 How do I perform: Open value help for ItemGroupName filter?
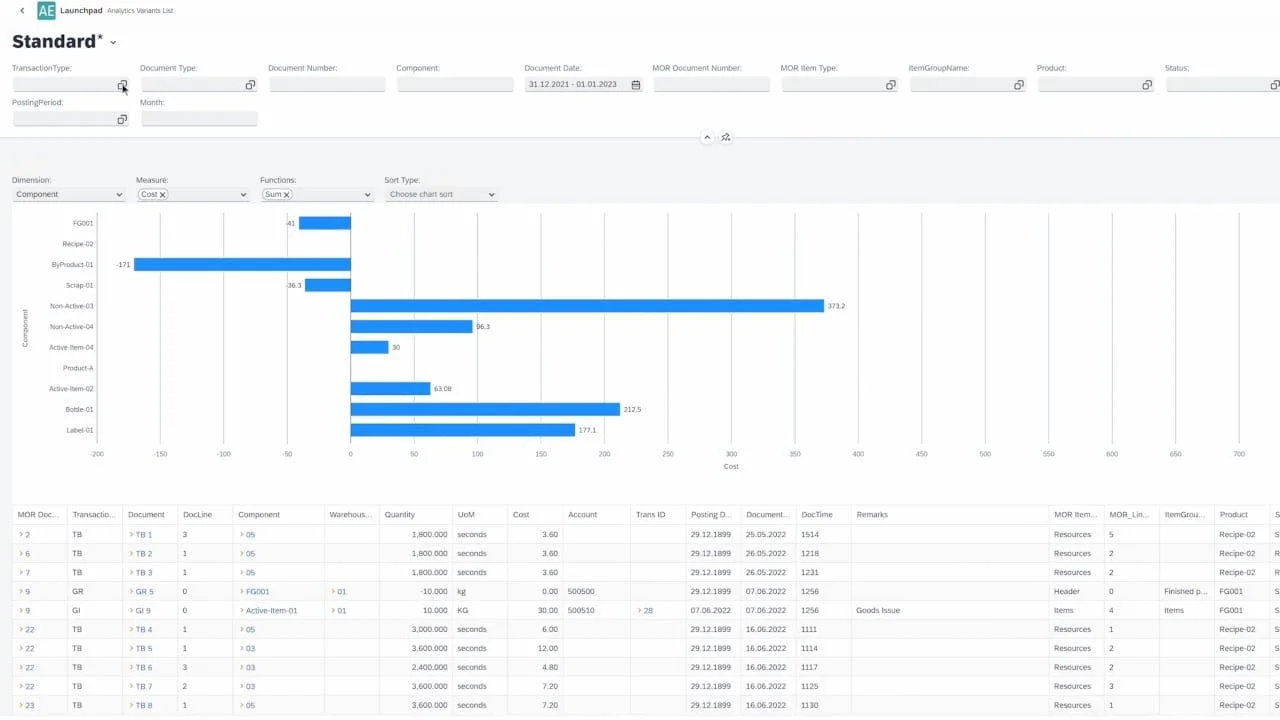[x=1019, y=85]
